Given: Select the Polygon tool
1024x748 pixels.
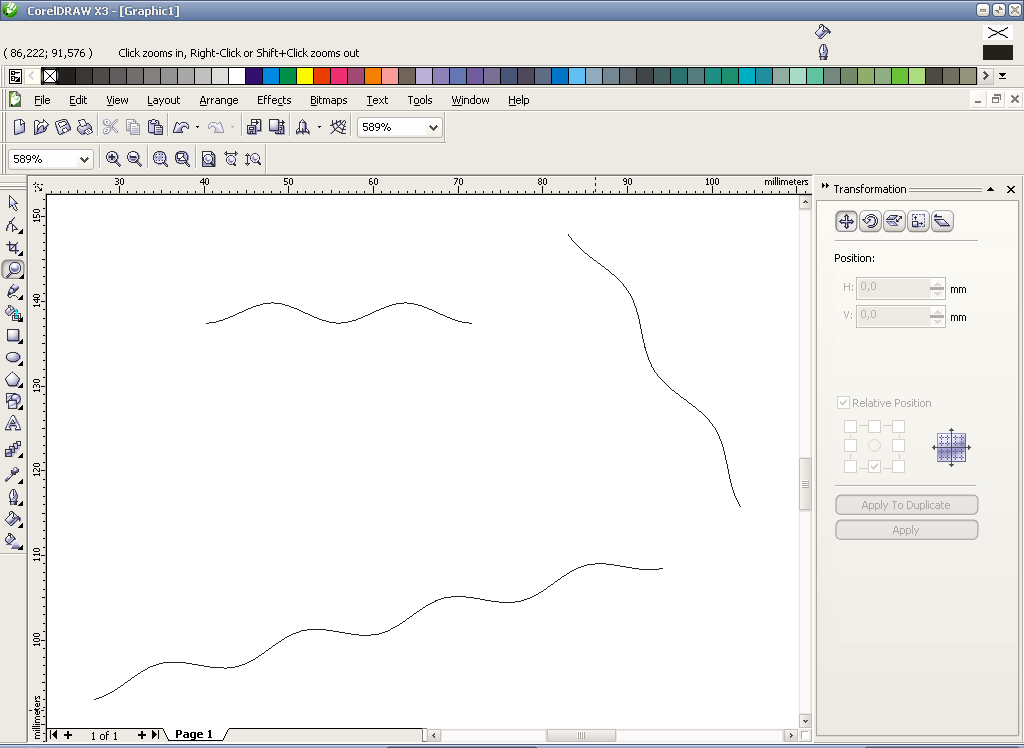Looking at the screenshot, I should pyautogui.click(x=13, y=380).
